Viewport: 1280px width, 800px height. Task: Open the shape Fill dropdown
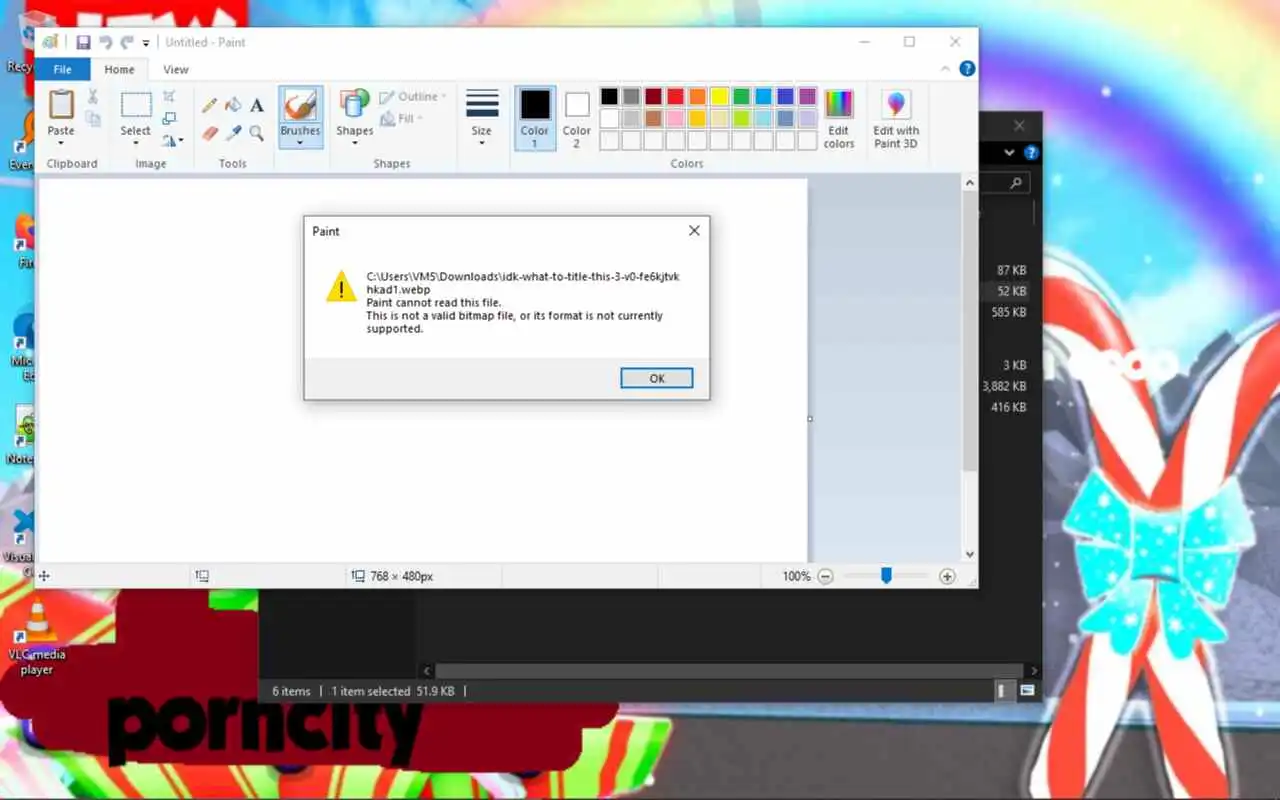click(x=400, y=119)
